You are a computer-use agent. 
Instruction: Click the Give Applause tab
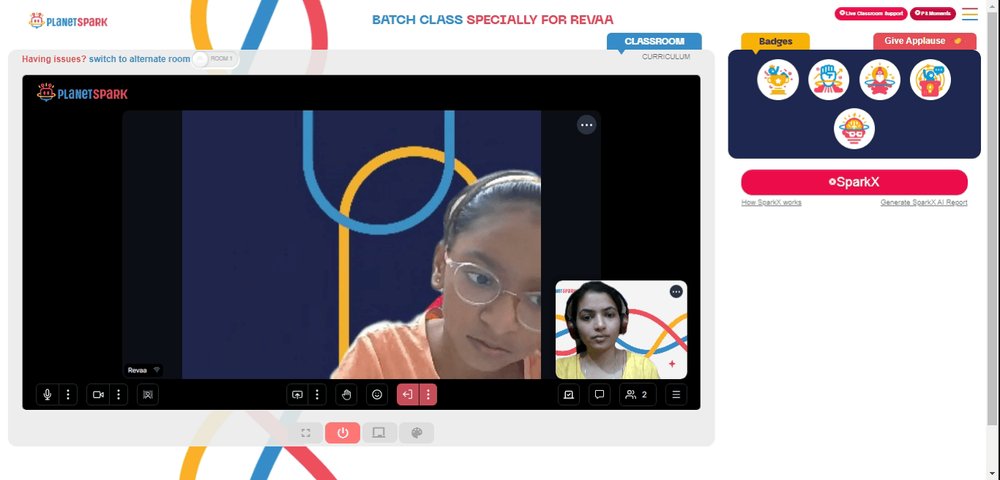tap(924, 41)
